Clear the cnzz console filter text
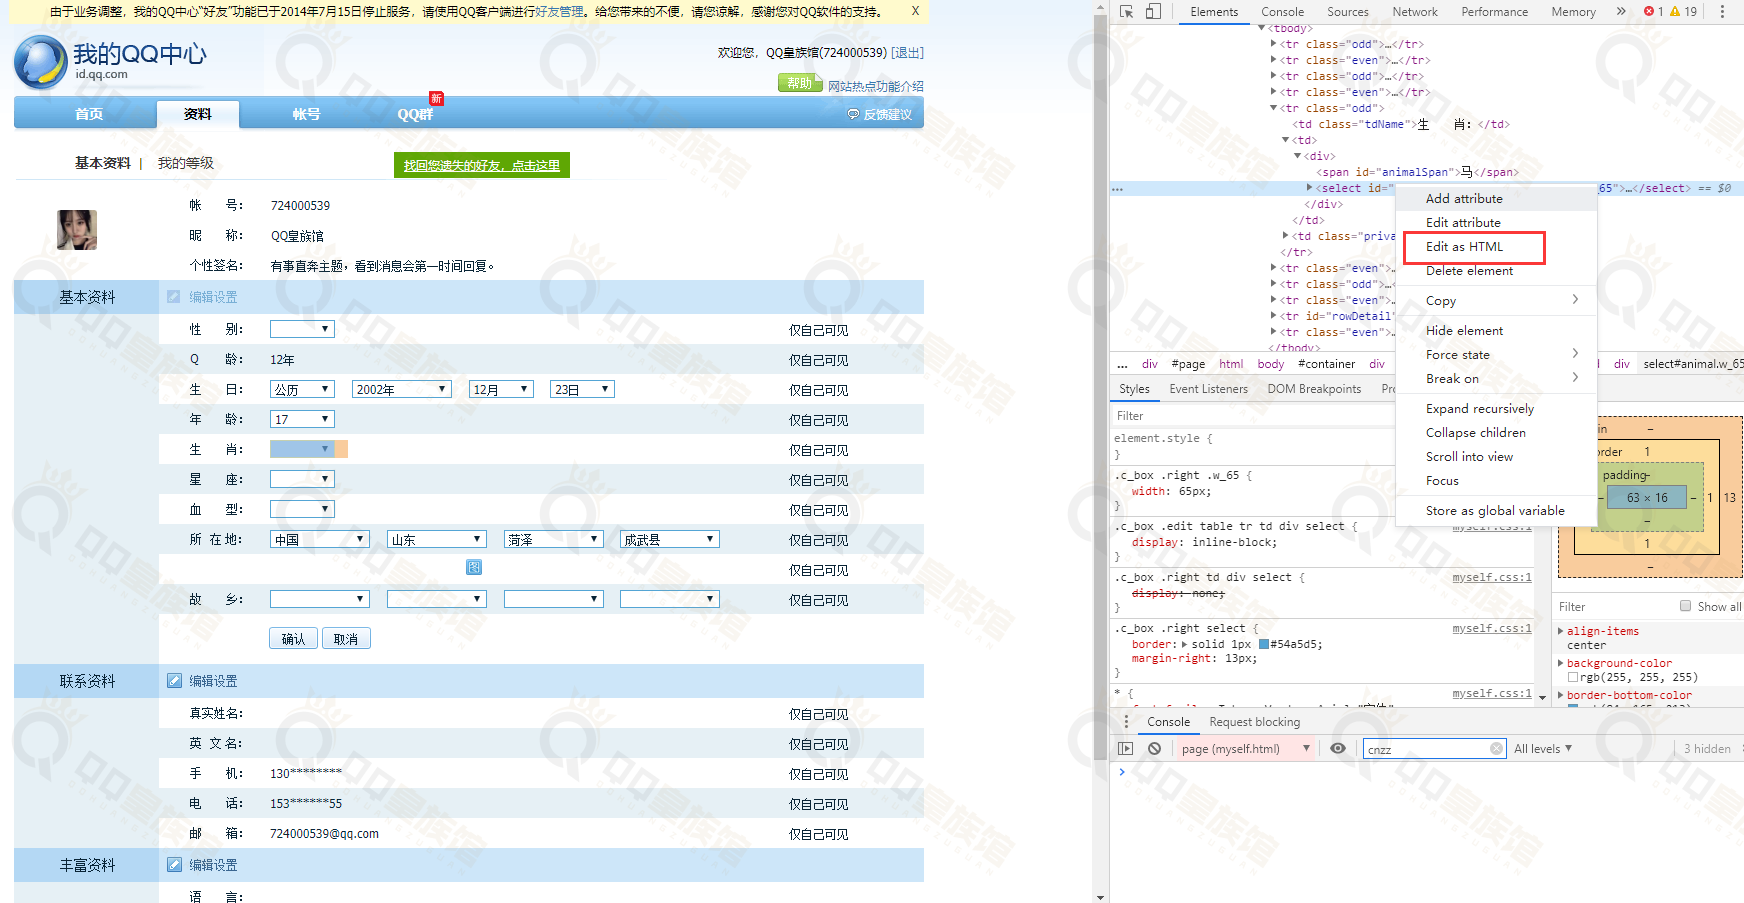1744x903 pixels. (1496, 749)
